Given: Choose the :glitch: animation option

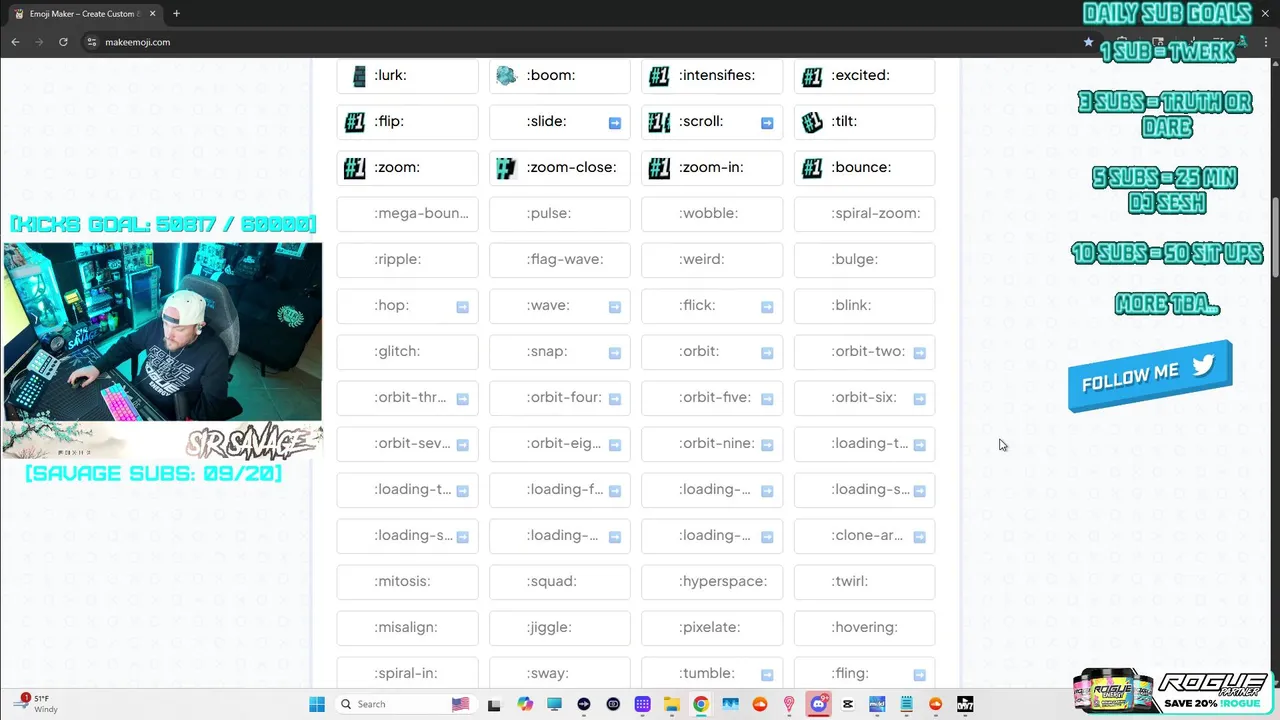Looking at the screenshot, I should pyautogui.click(x=407, y=352).
